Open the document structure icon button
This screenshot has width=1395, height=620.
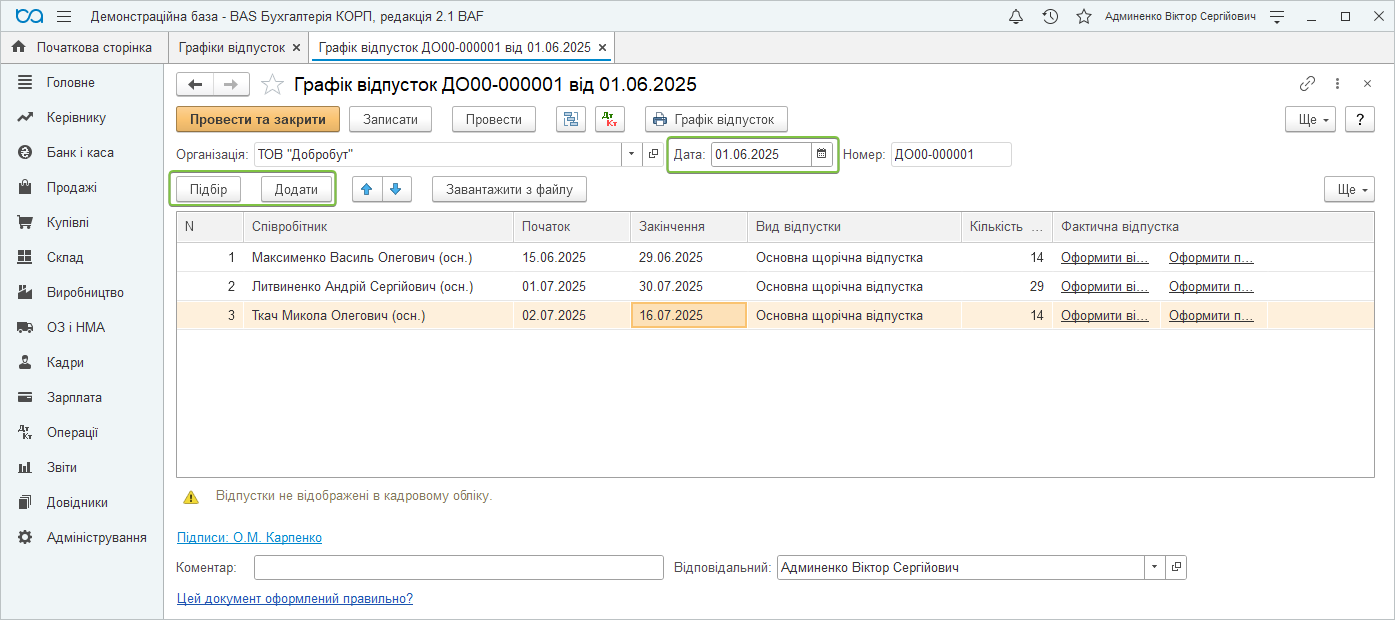[571, 119]
